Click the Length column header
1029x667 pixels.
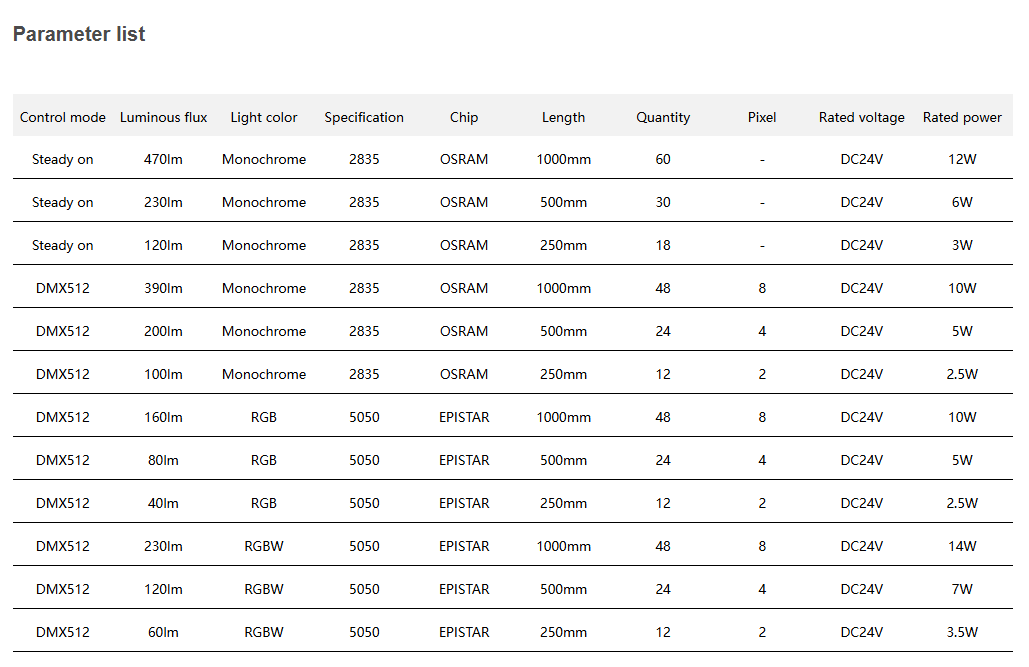[564, 117]
